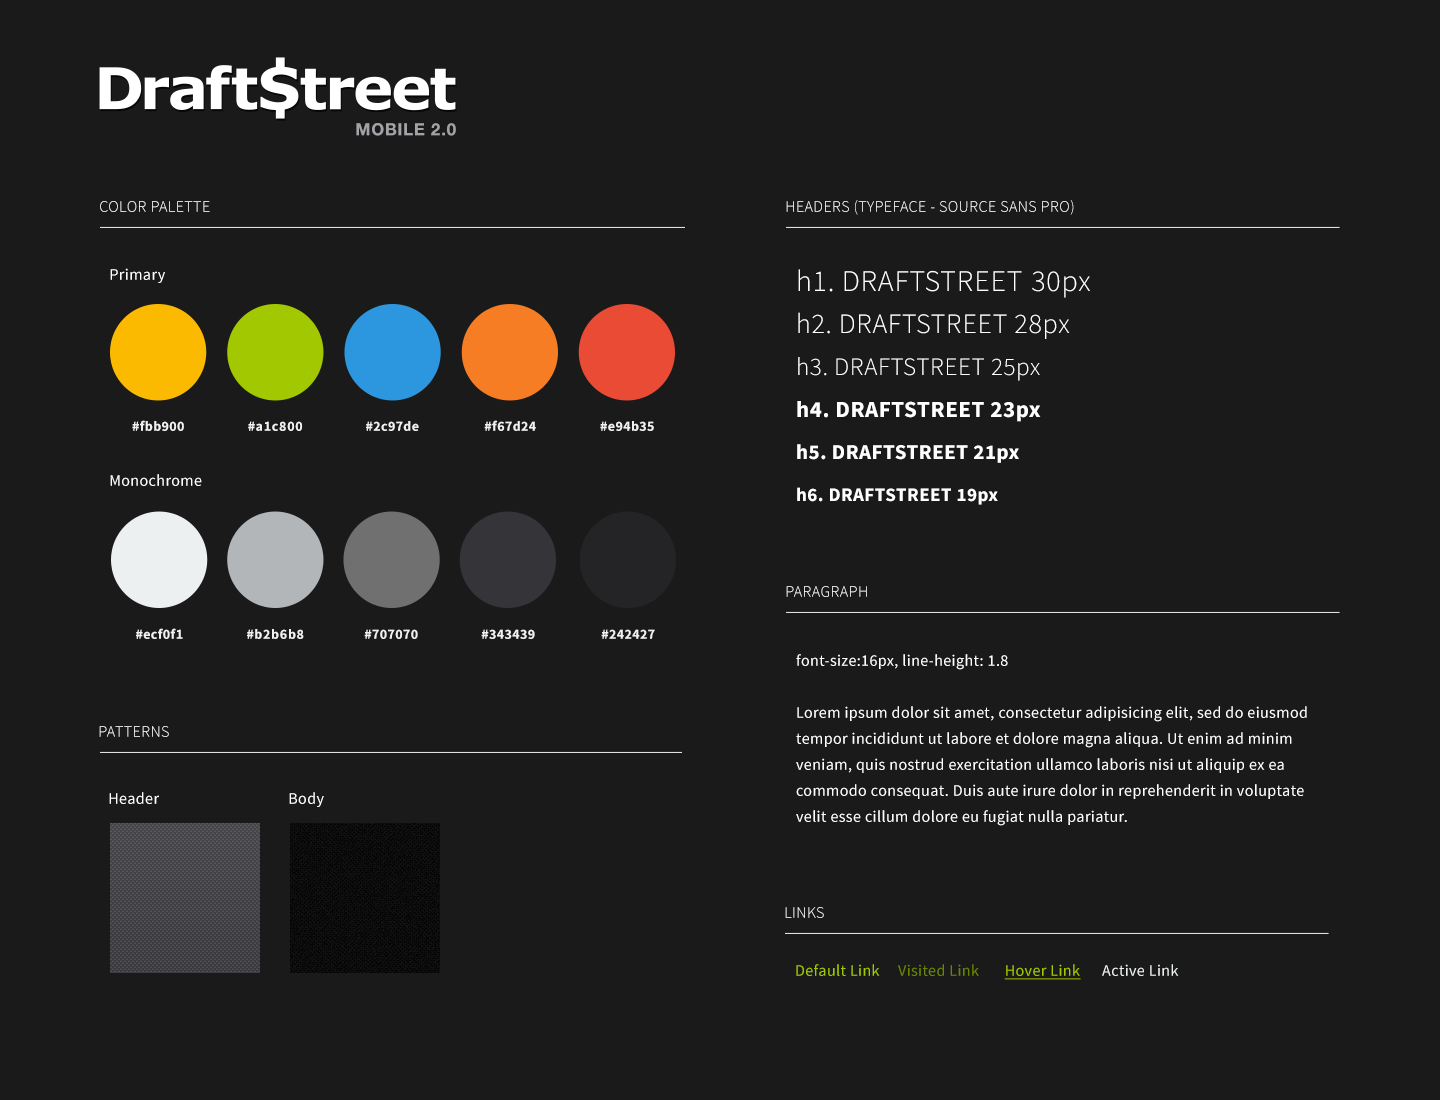Click the "#ecf0f1" hex label
Screen dimensions: 1440x1100
coord(159,634)
